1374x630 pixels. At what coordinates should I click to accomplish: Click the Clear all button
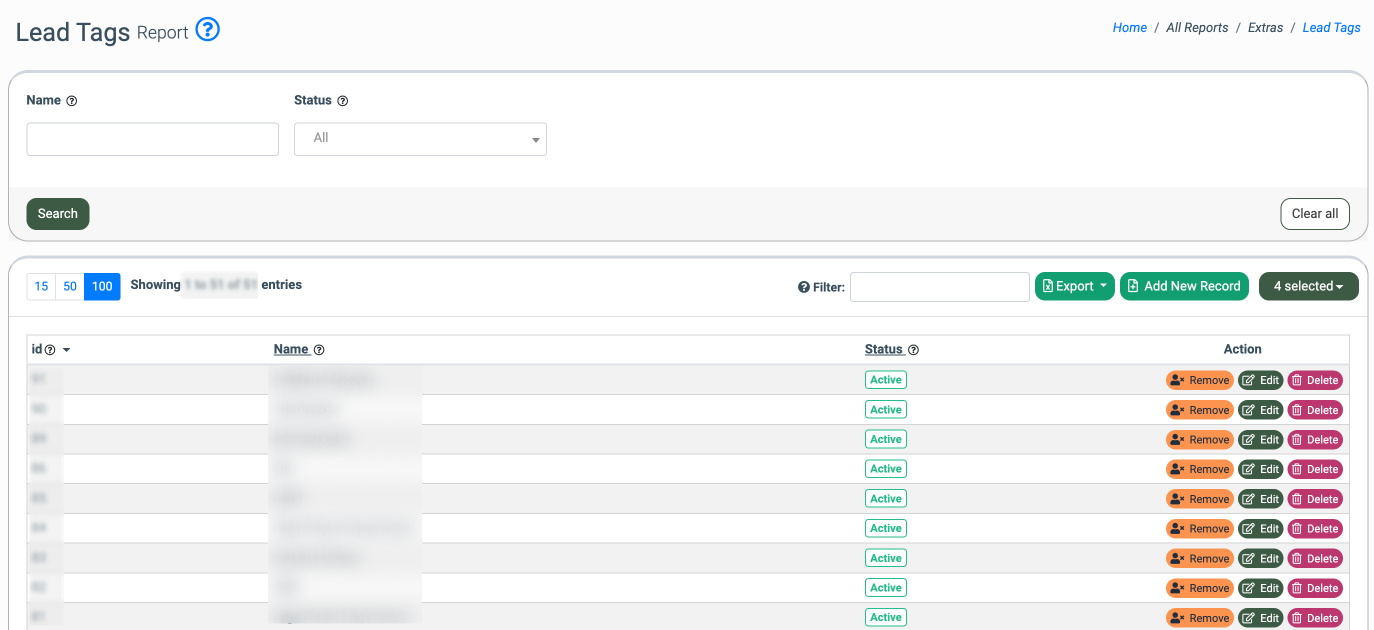(x=1314, y=214)
